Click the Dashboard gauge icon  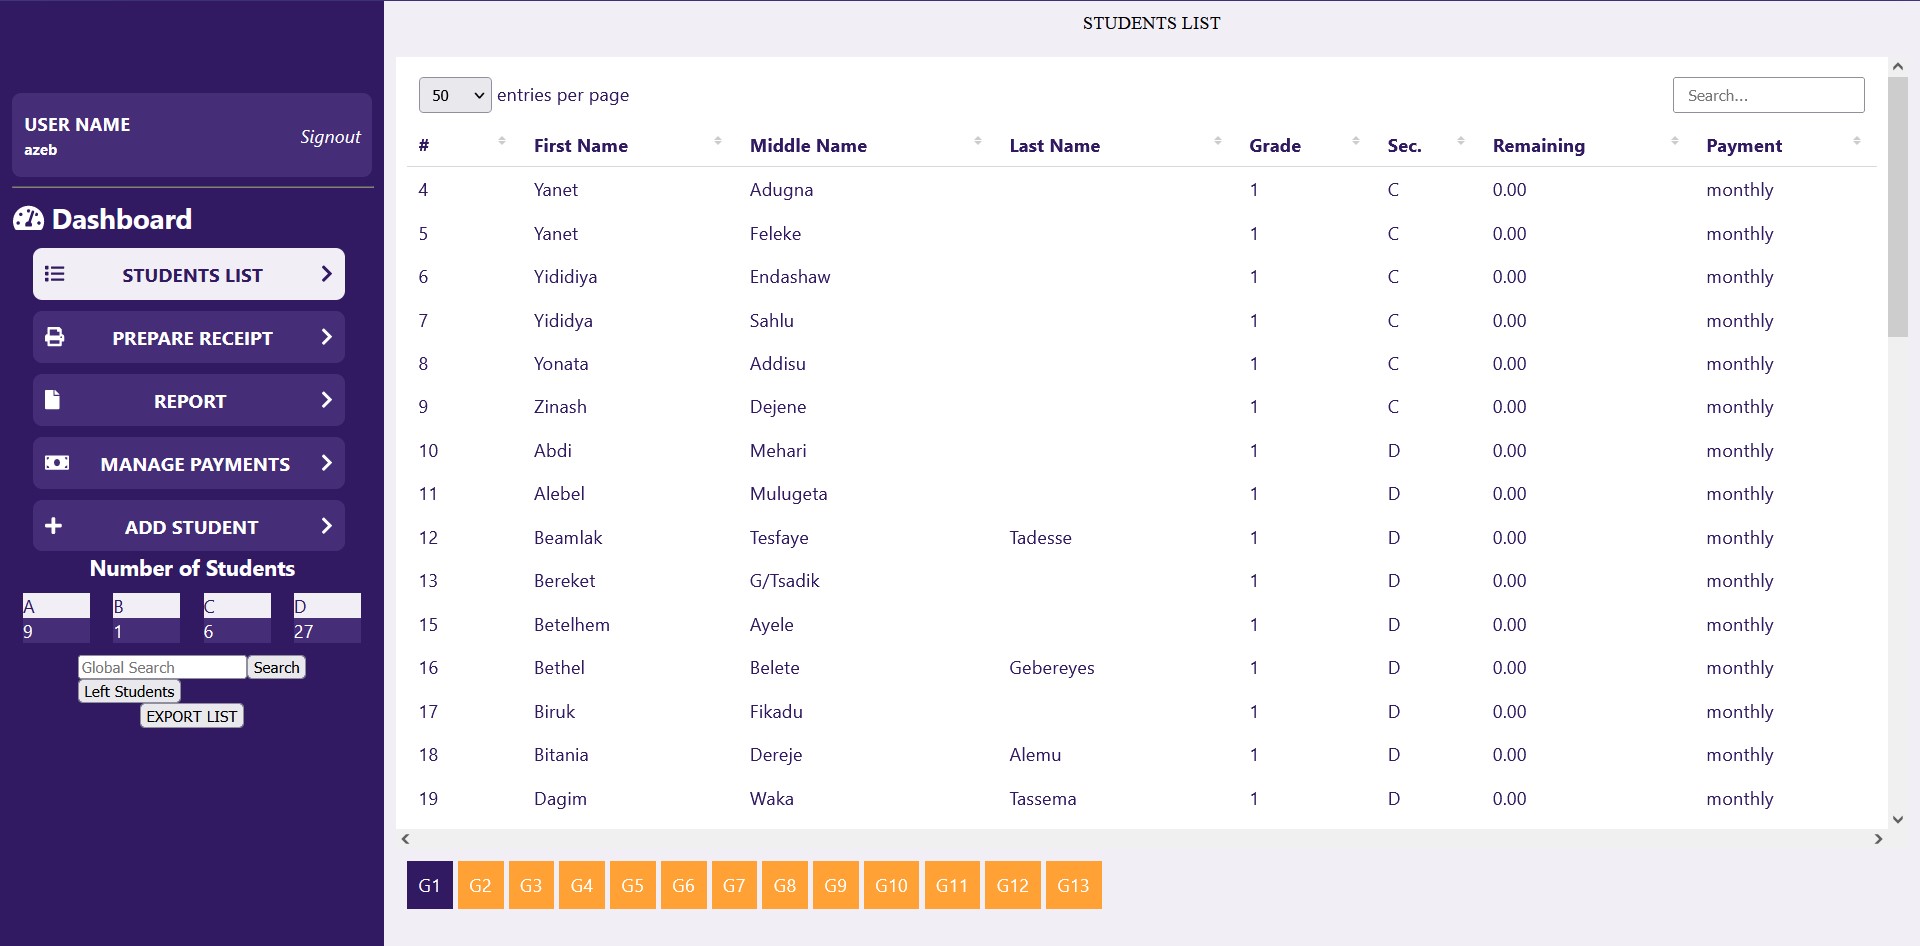coord(28,219)
